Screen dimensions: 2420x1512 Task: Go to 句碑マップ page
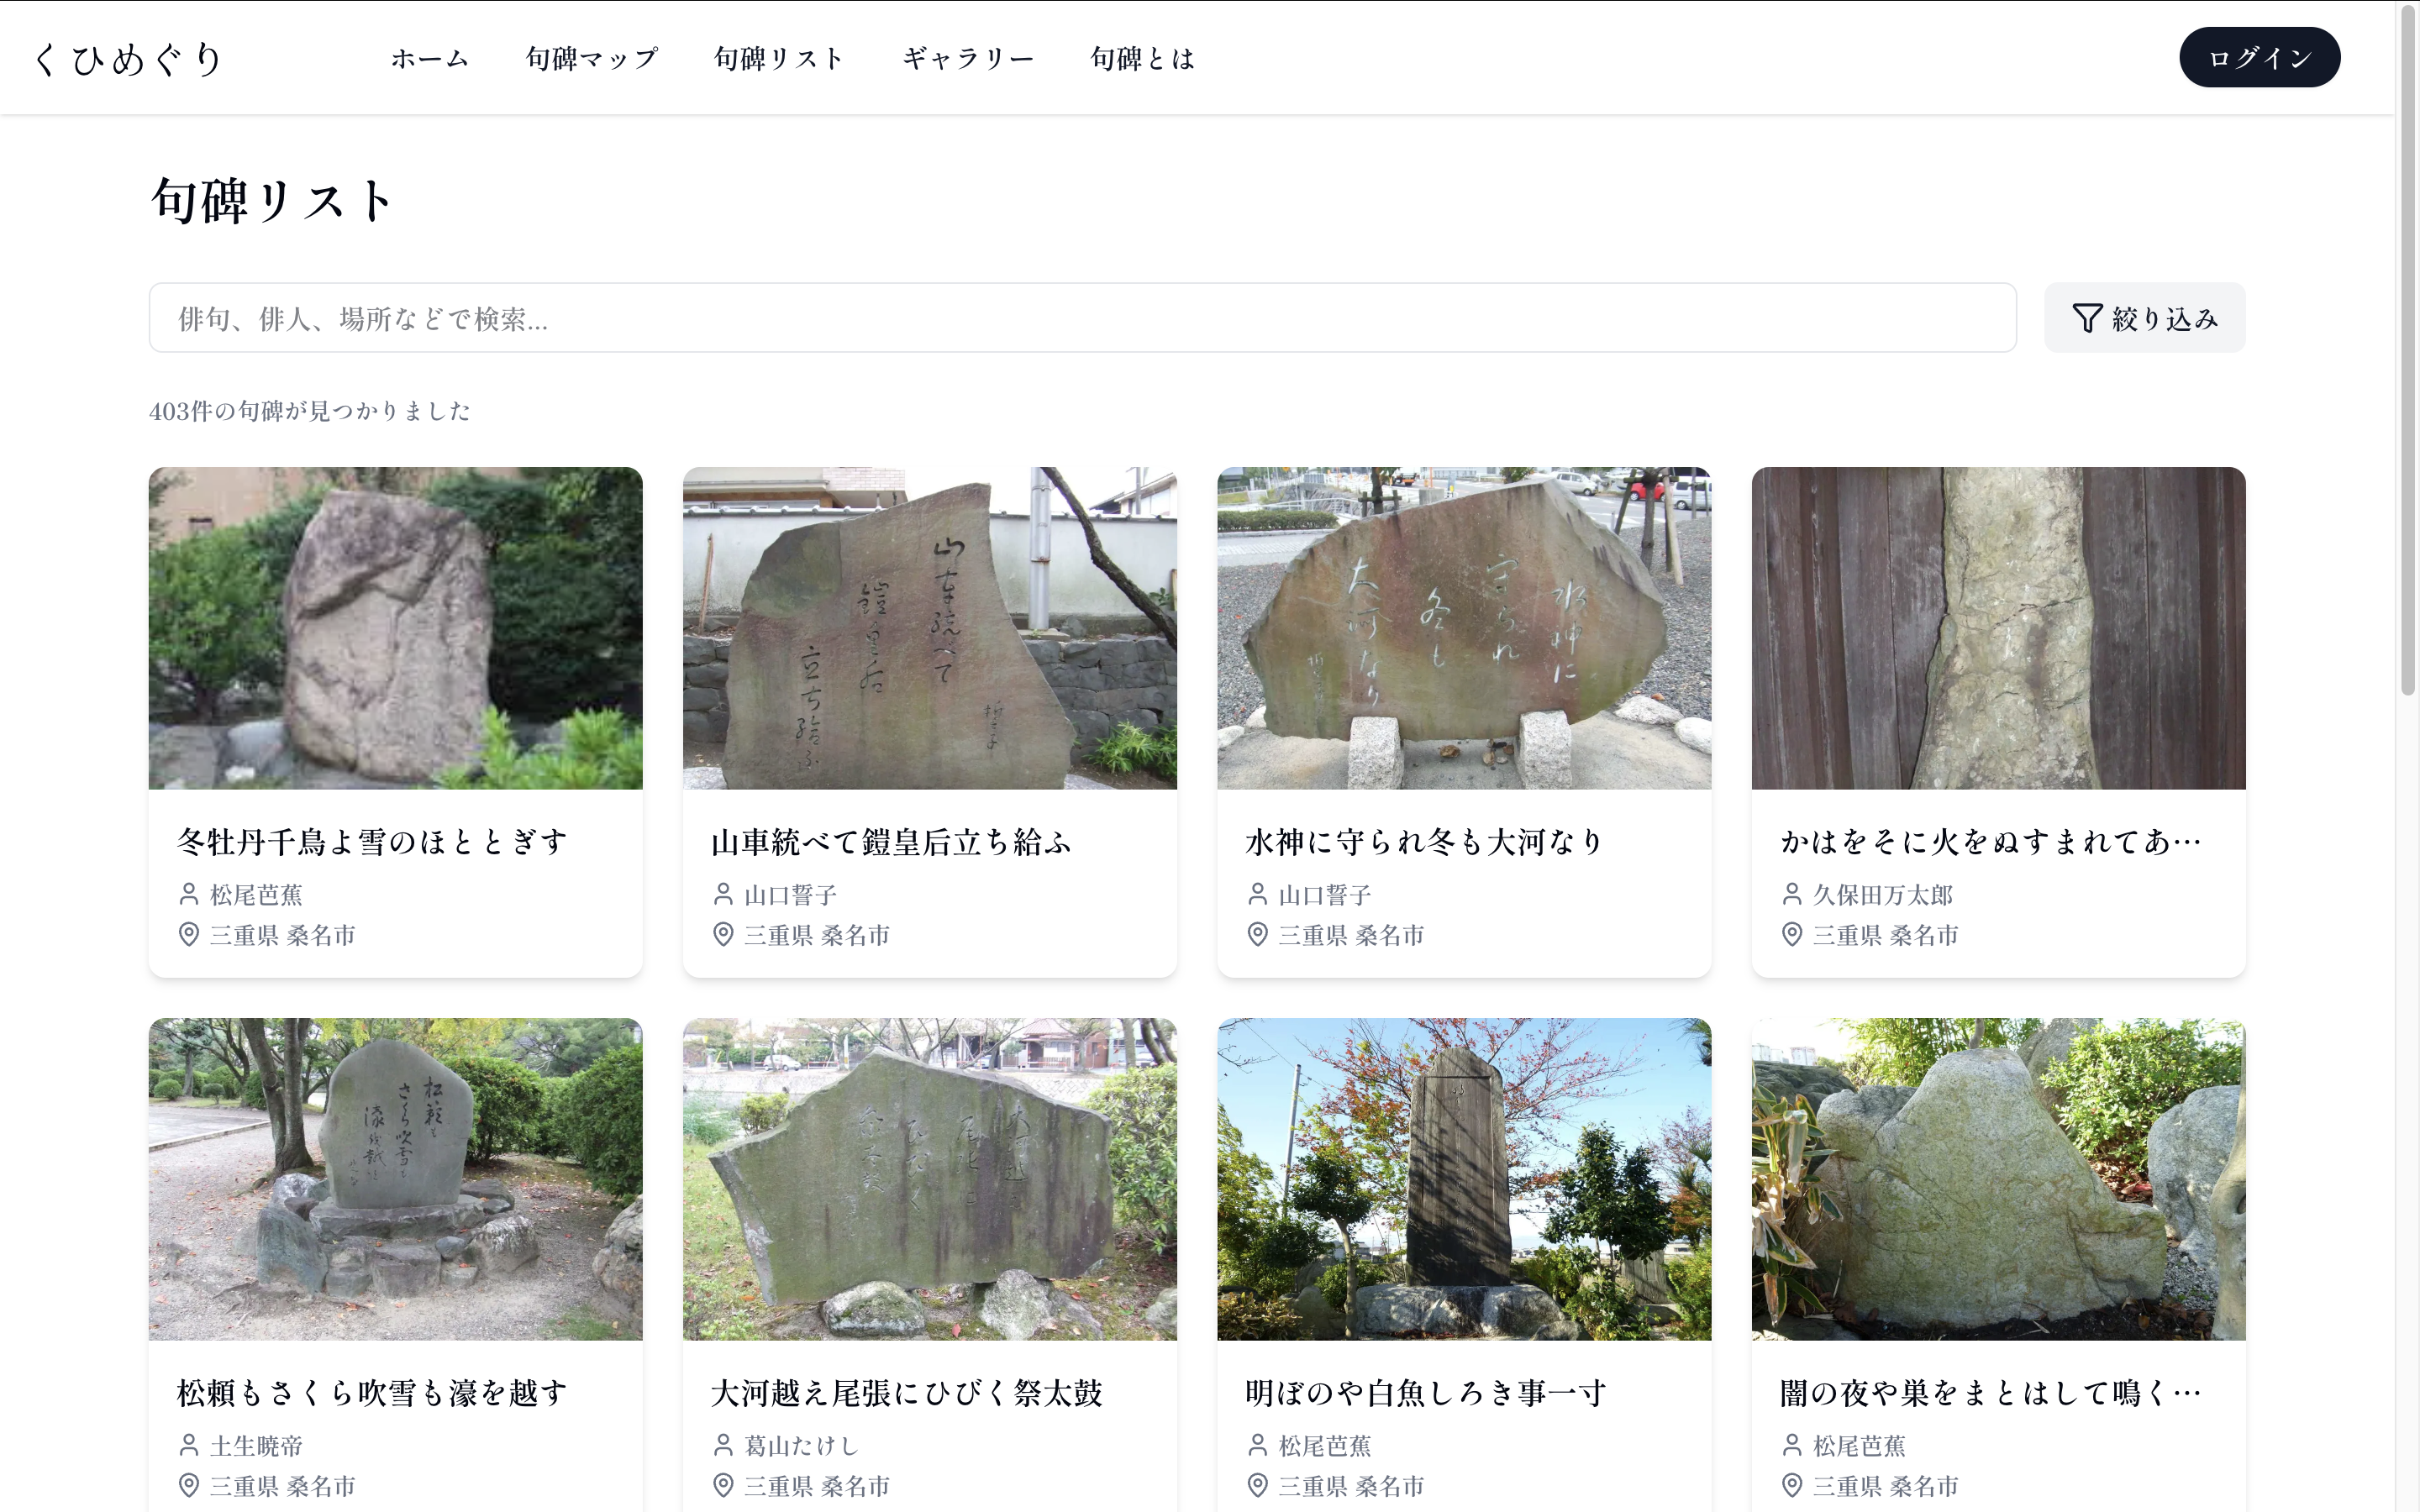click(x=591, y=58)
